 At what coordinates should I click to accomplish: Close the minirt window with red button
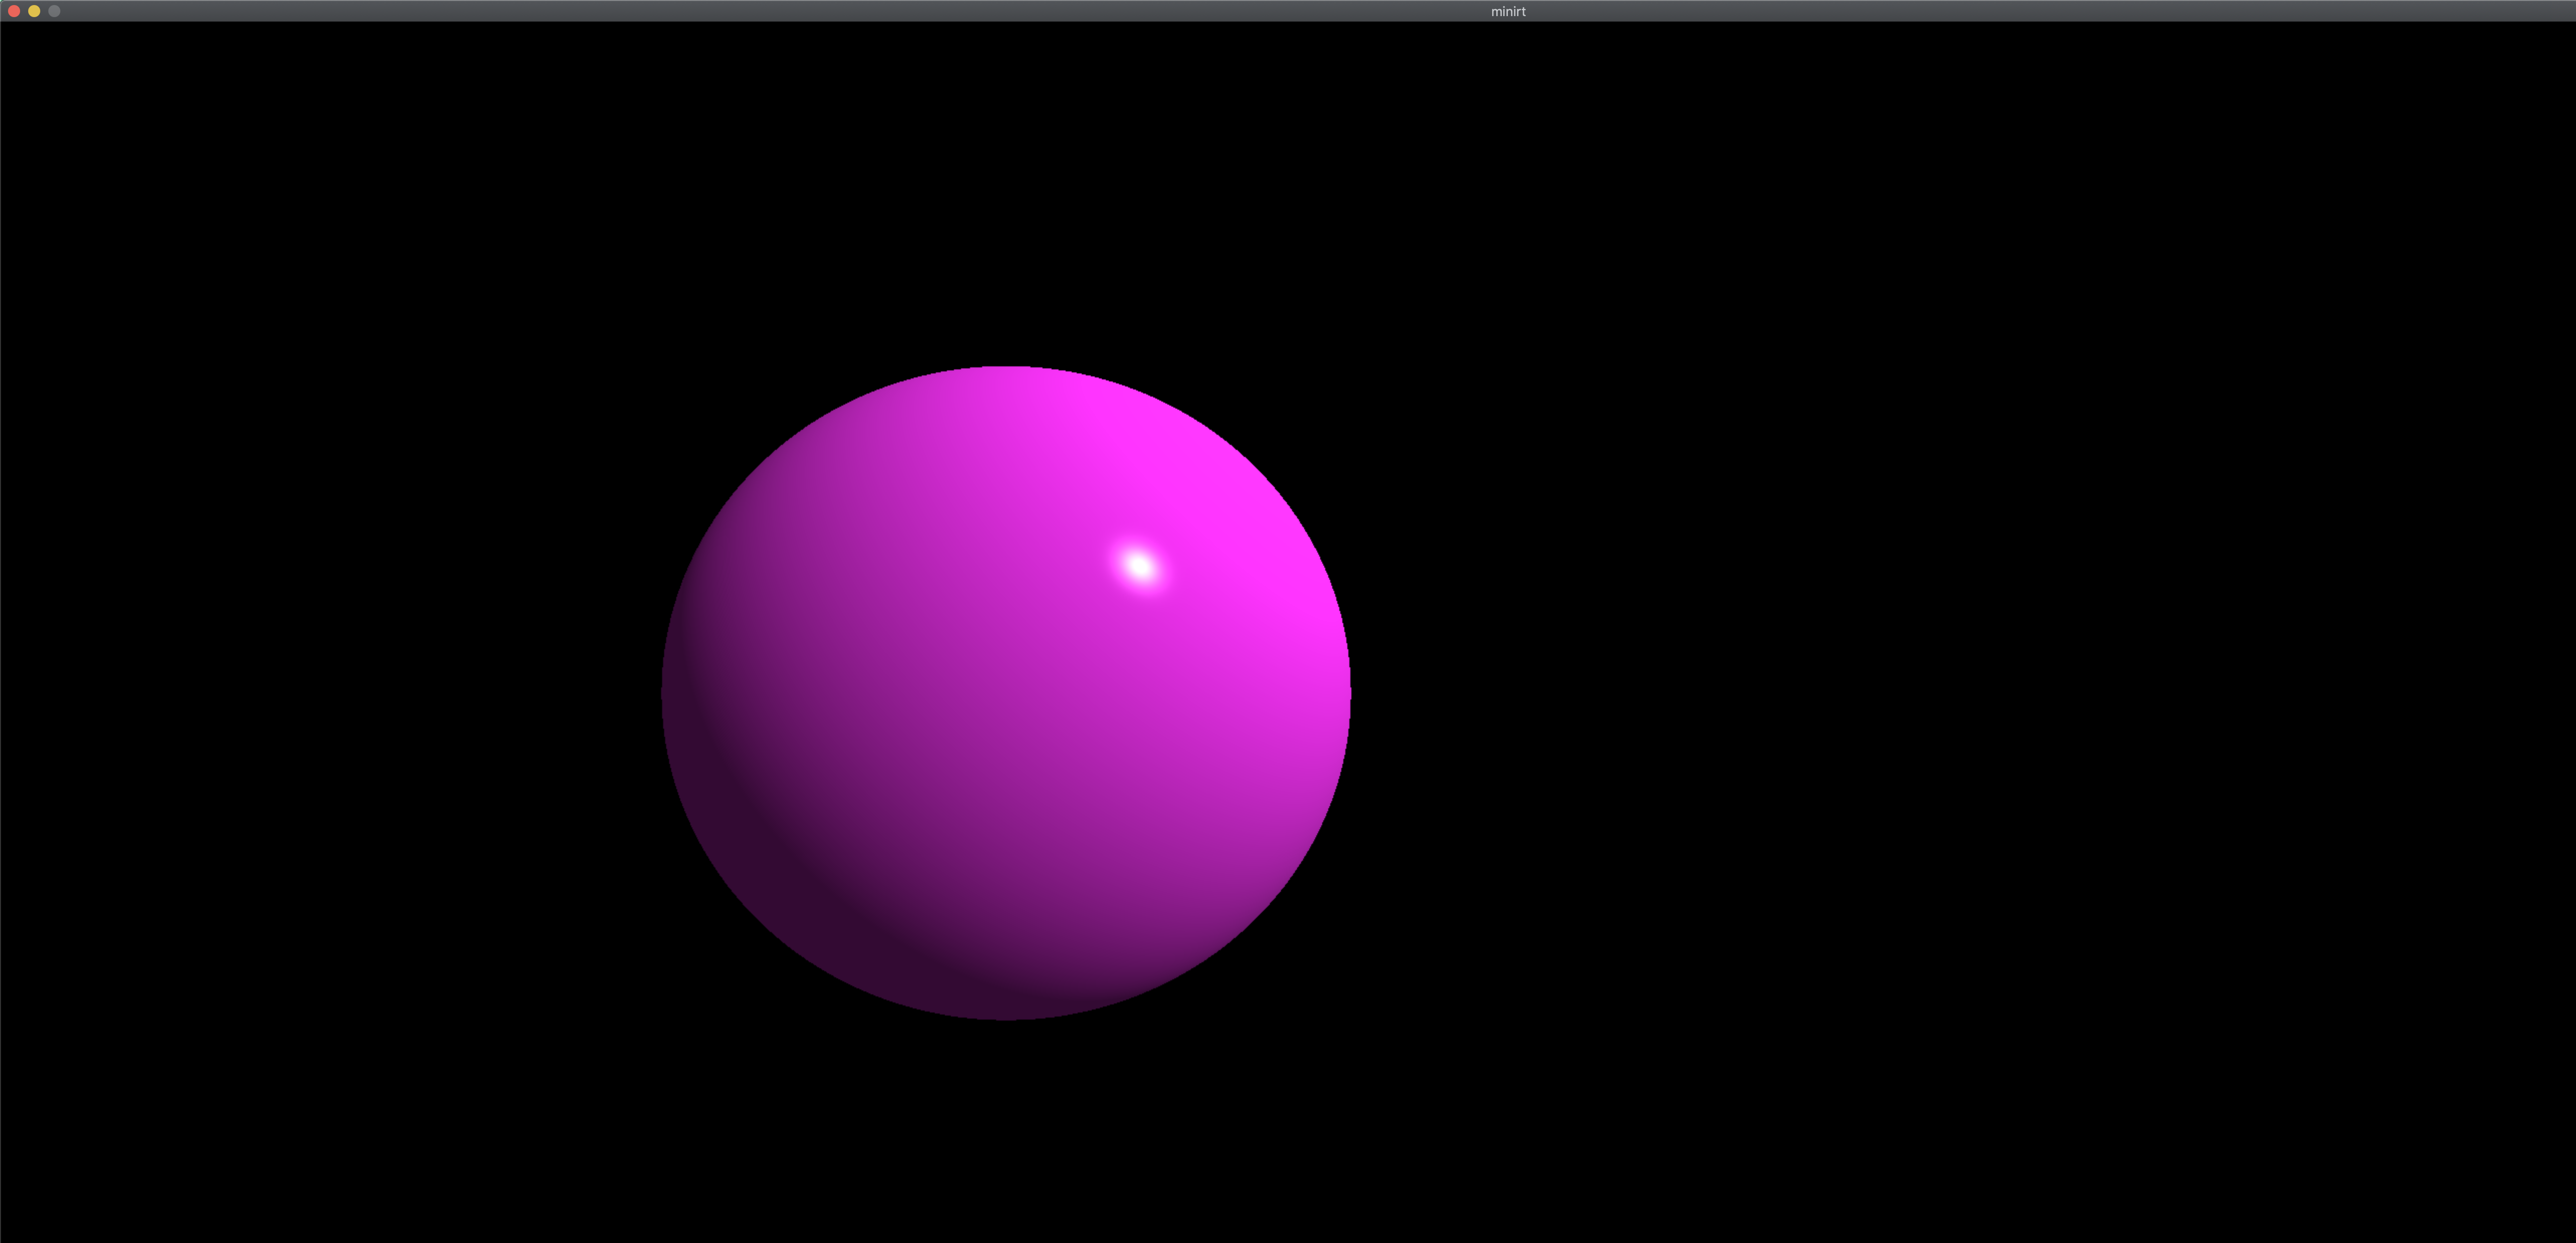coord(14,11)
